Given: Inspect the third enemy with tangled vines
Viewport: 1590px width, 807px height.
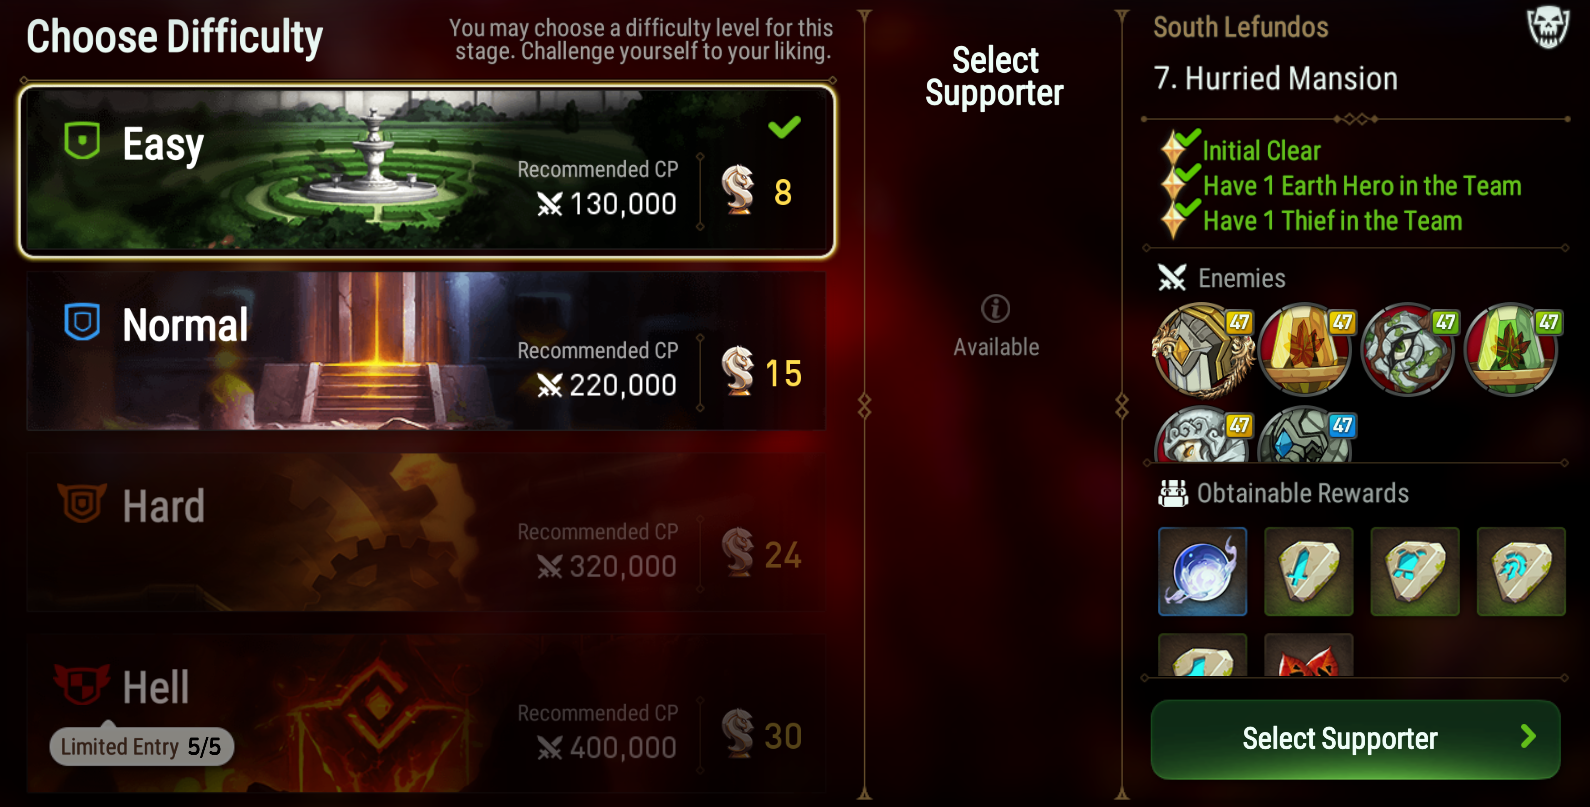Looking at the screenshot, I should pos(1409,350).
